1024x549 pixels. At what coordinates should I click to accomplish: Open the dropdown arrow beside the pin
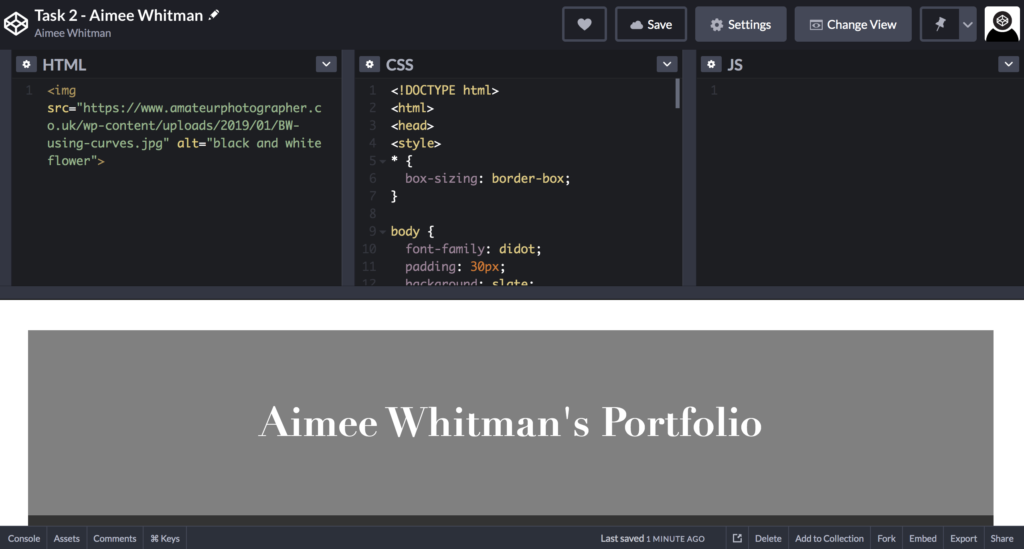(x=967, y=24)
